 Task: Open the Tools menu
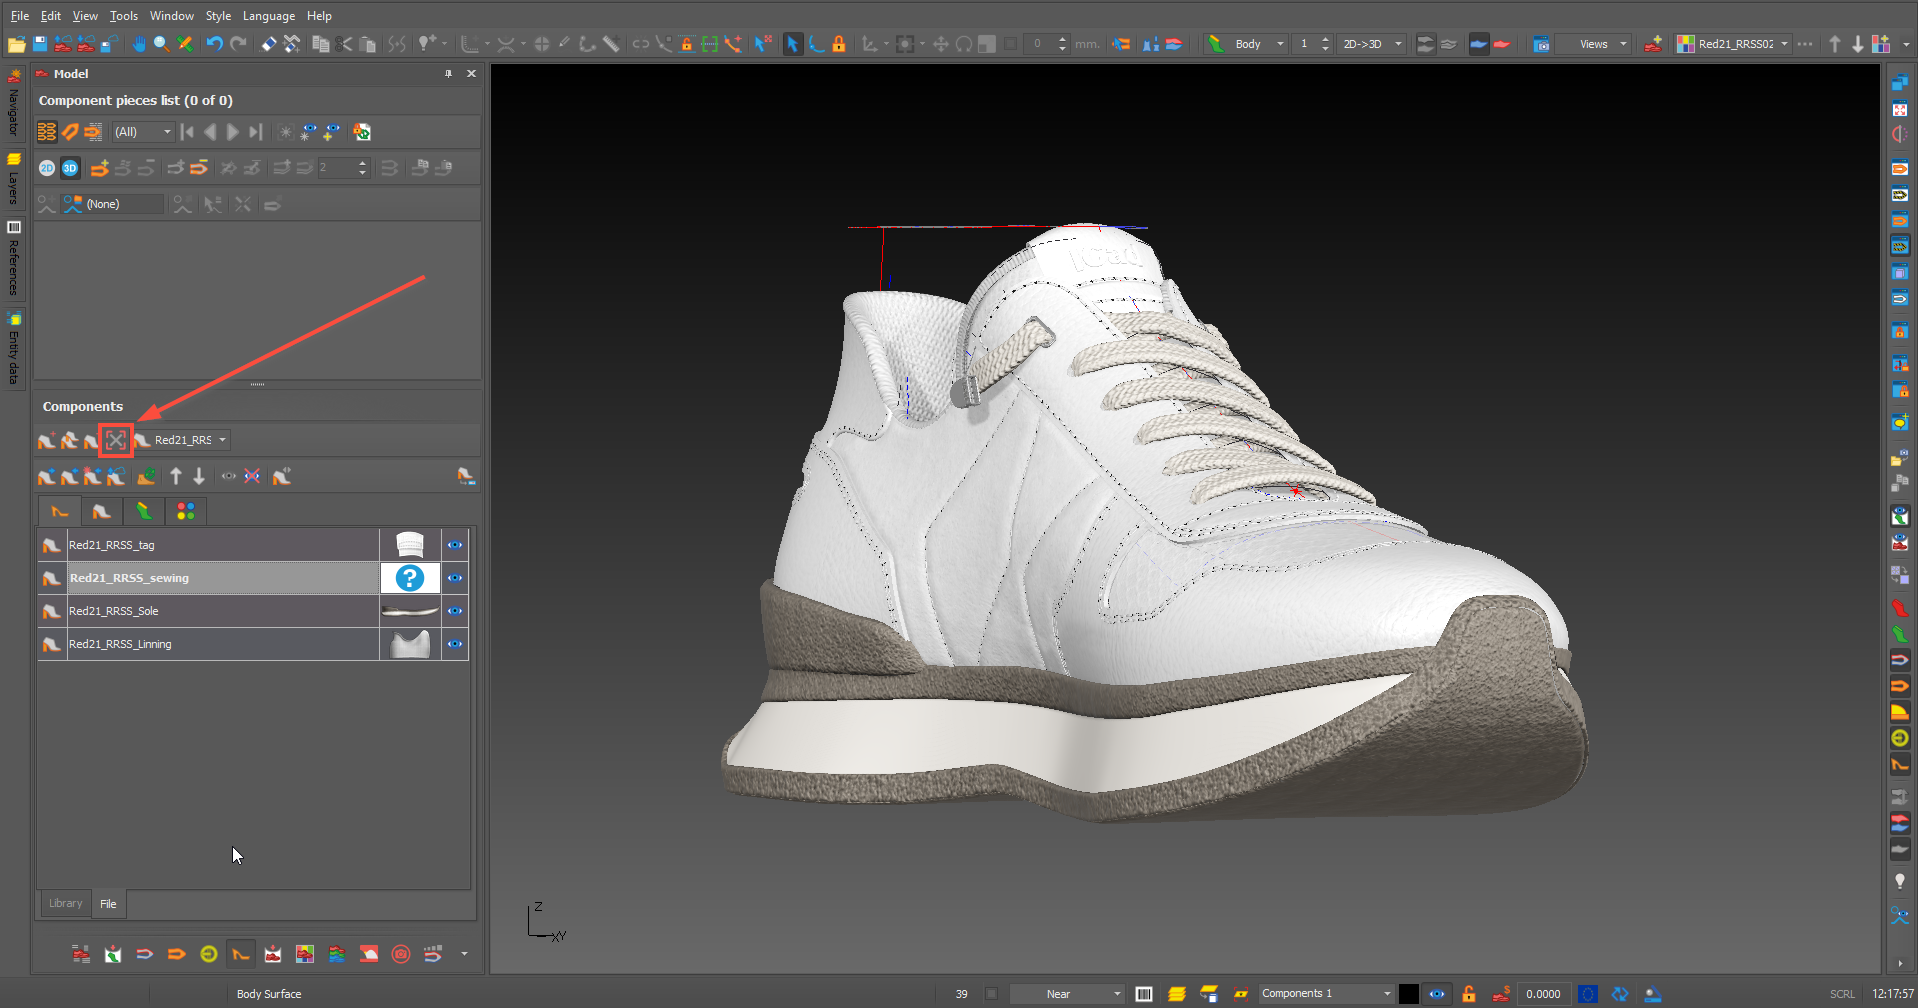coord(123,16)
